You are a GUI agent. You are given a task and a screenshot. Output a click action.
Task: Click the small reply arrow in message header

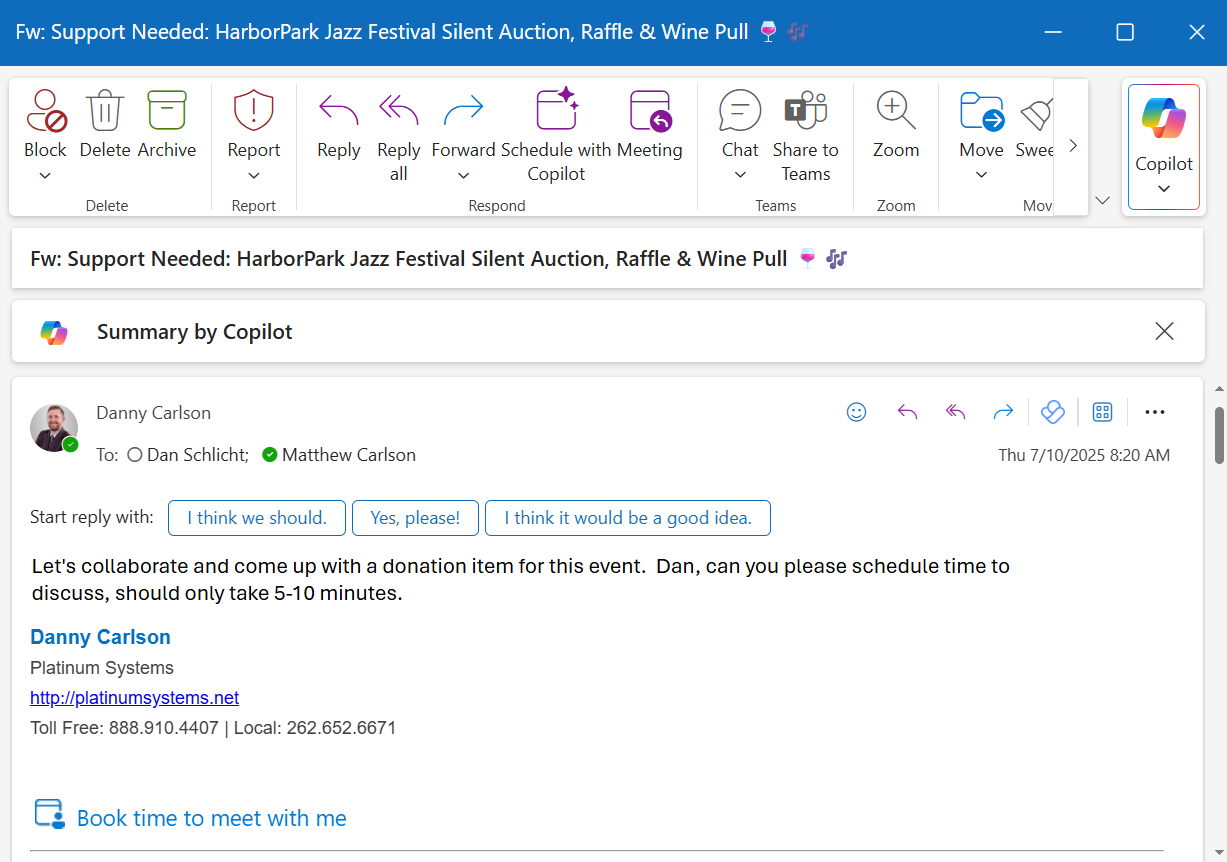907,412
